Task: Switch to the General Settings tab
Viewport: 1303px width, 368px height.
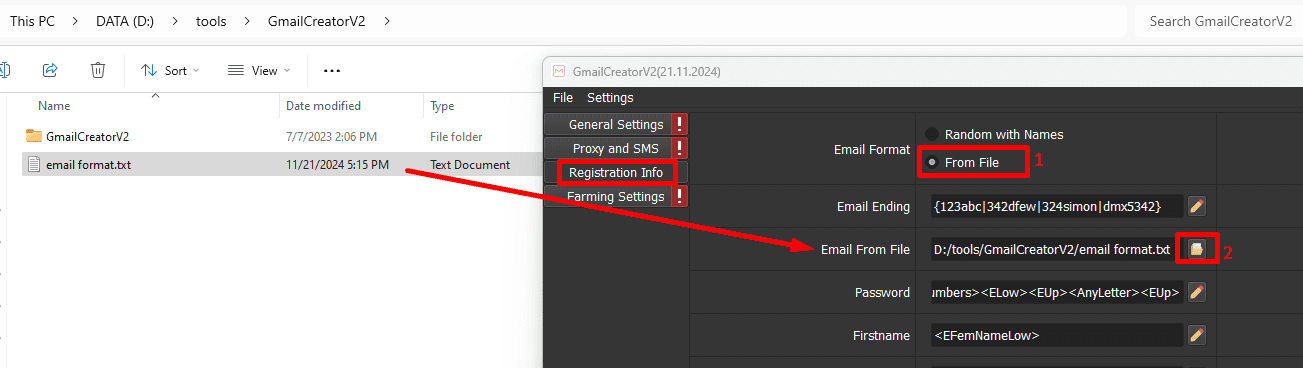Action: pos(616,125)
